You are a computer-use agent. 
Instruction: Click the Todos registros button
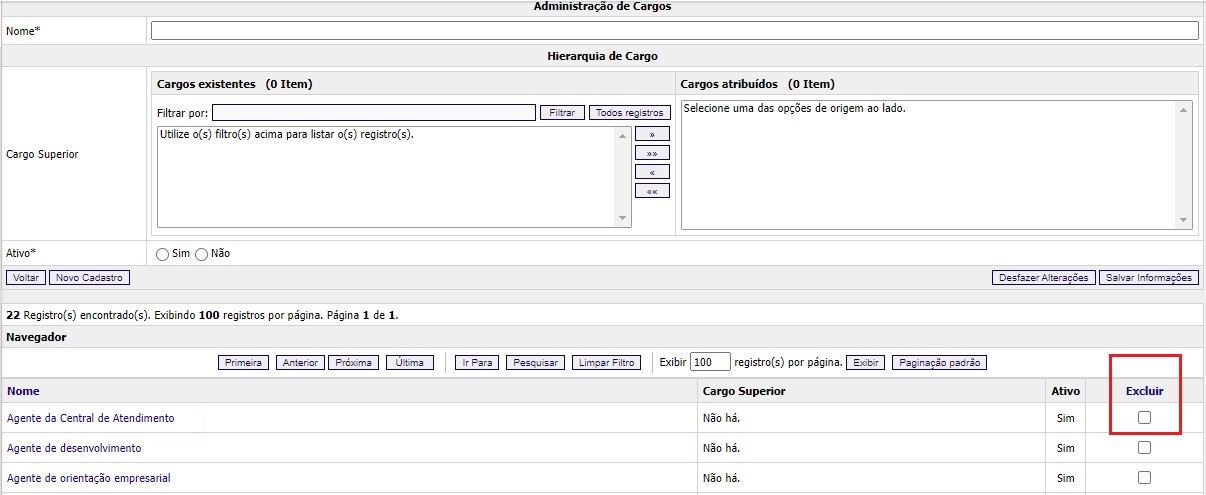(629, 113)
